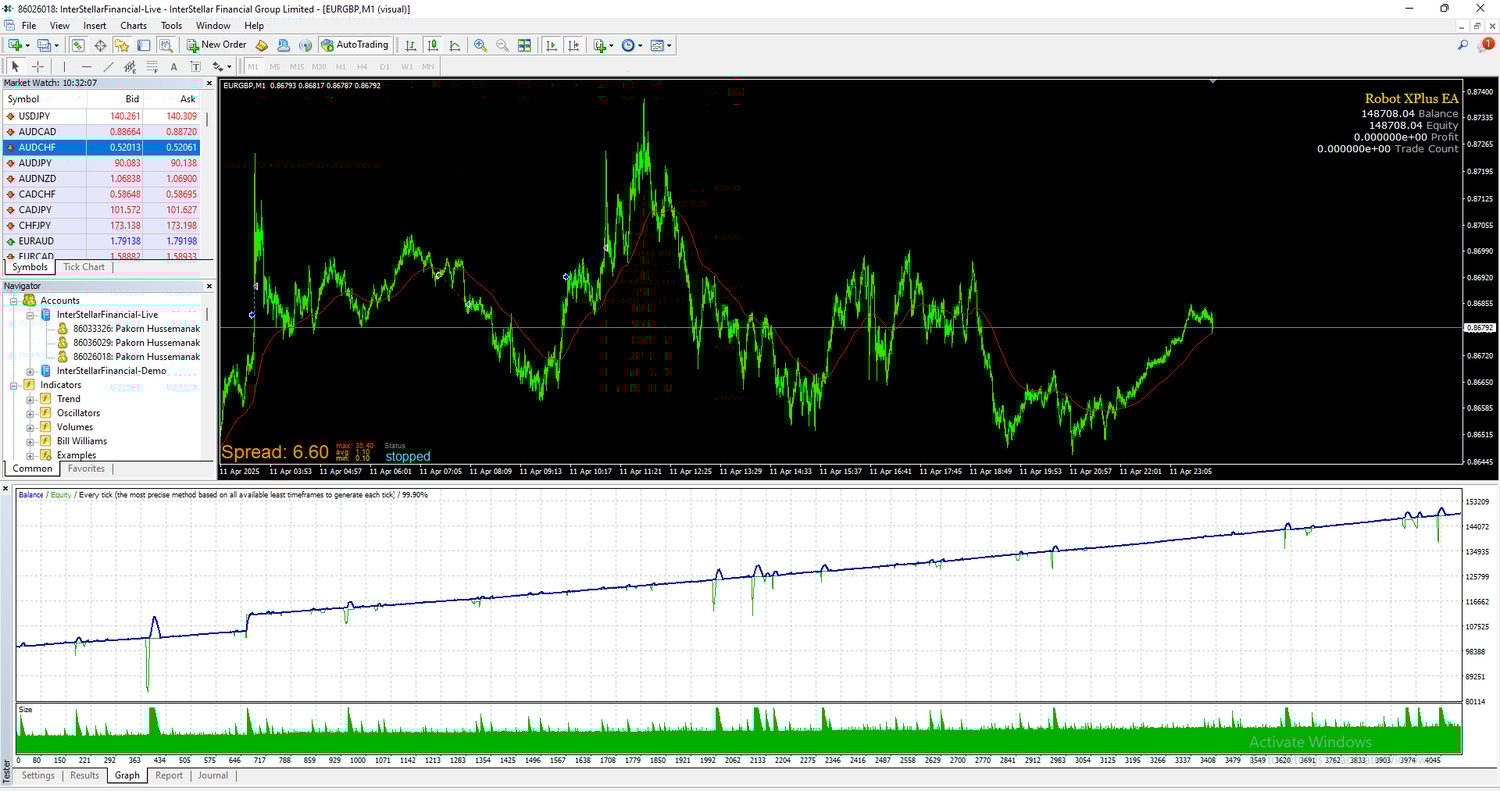Open the chart Templates dropdown
Screen dimensions: 1500x791
[x=661, y=45]
